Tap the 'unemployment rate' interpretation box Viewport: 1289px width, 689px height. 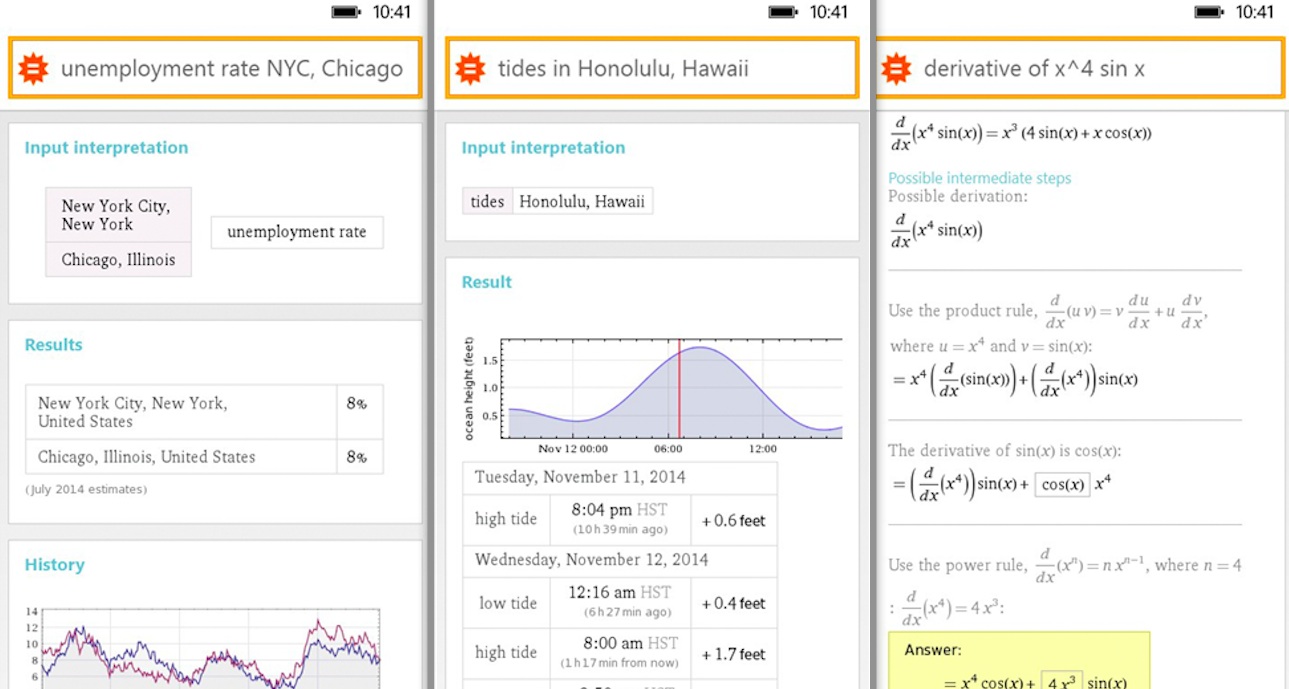coord(297,232)
